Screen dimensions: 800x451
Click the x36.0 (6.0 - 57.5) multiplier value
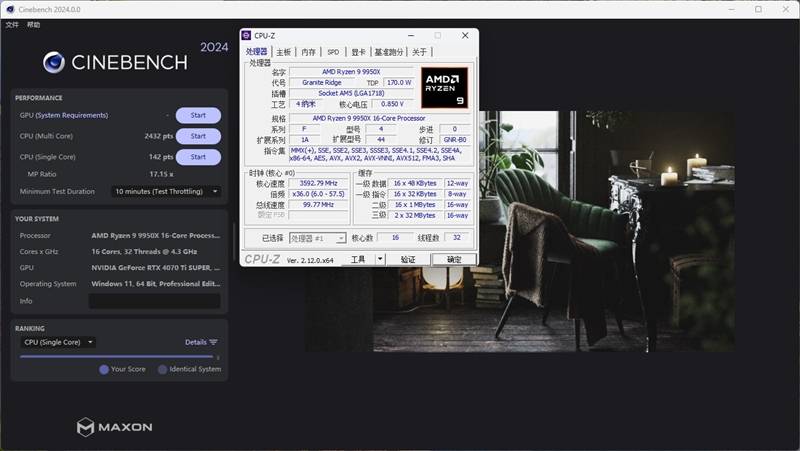318,194
